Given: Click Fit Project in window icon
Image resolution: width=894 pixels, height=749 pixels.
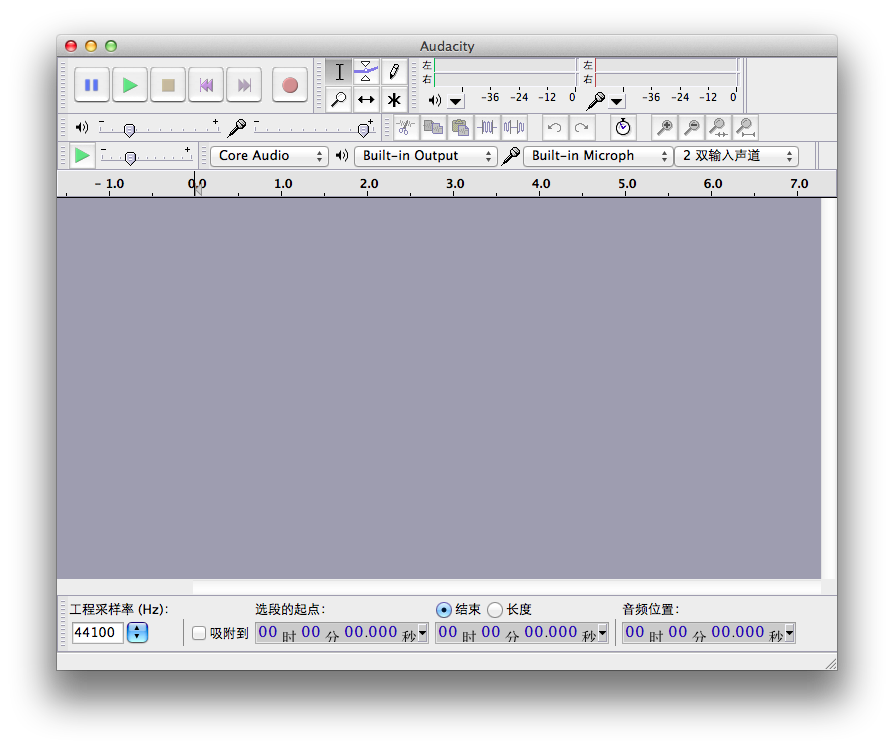Looking at the screenshot, I should tap(746, 128).
